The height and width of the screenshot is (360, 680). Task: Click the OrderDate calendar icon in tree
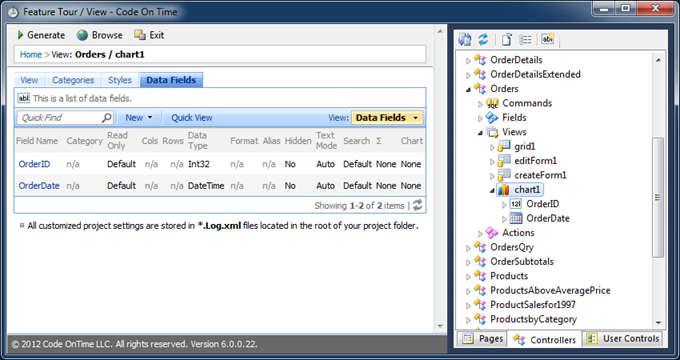(516, 218)
